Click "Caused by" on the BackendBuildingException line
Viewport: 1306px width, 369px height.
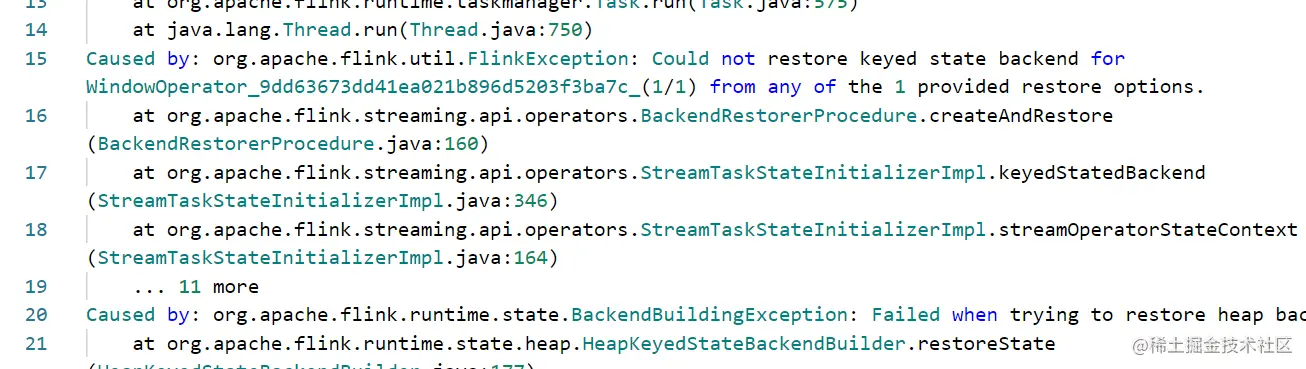pos(137,315)
